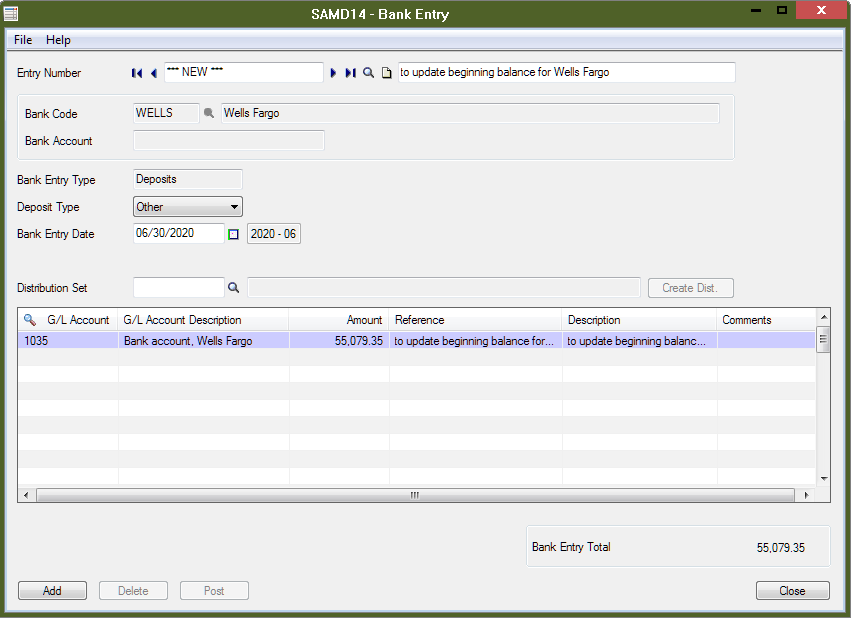Jump to last entry navigation arrow
The image size is (858, 619).
(x=350, y=73)
